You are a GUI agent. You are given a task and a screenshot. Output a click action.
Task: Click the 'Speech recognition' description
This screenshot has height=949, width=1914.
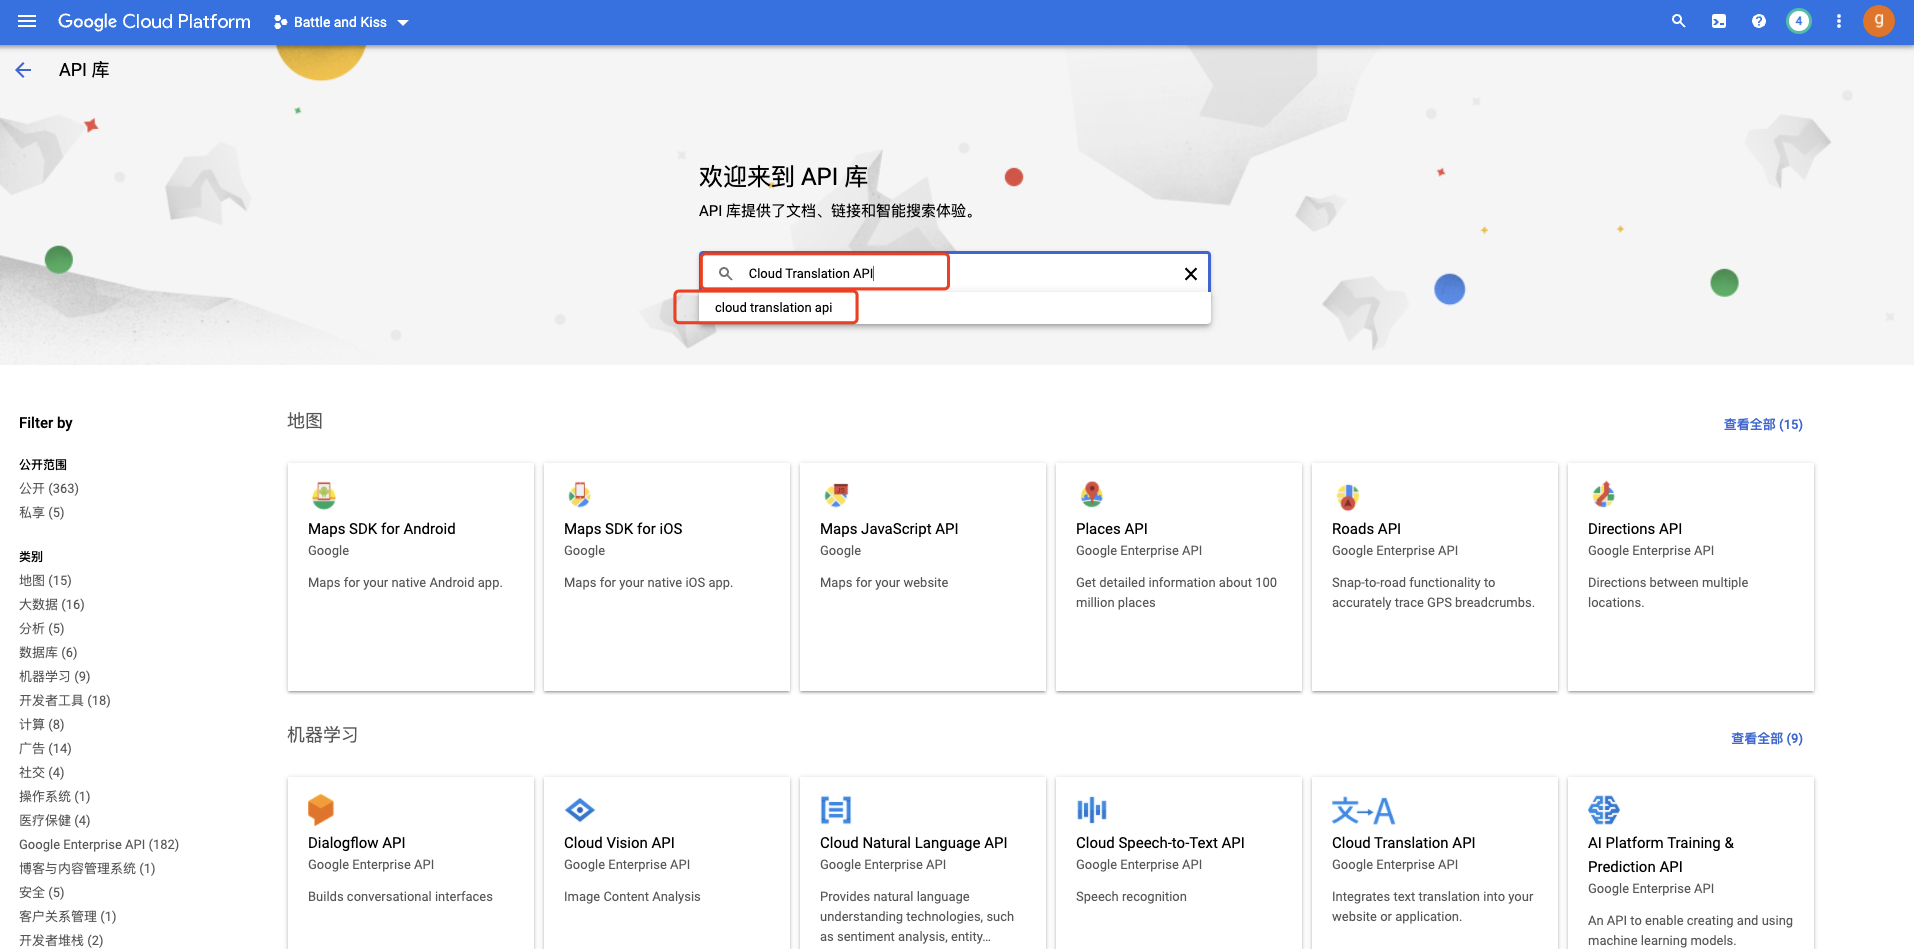1131,897
